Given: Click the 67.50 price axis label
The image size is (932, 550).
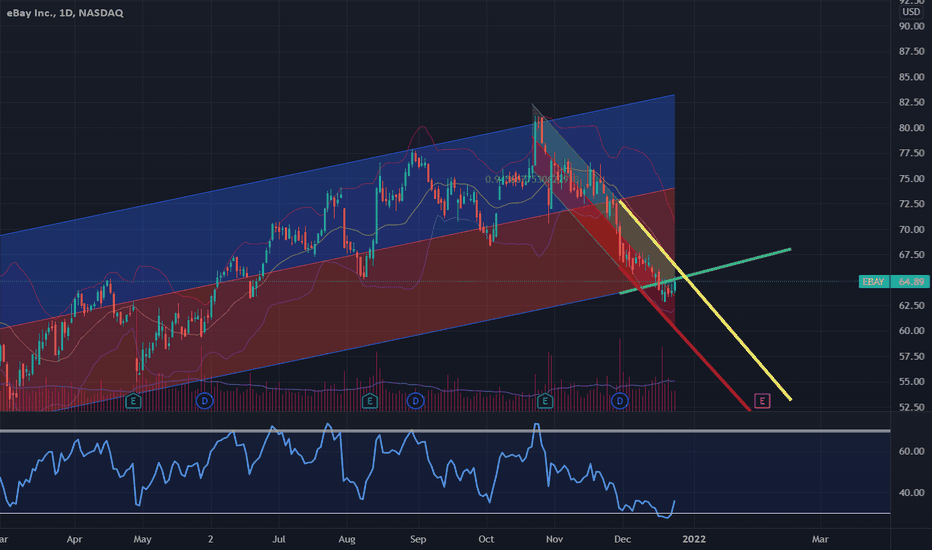Looking at the screenshot, I should 911,255.
